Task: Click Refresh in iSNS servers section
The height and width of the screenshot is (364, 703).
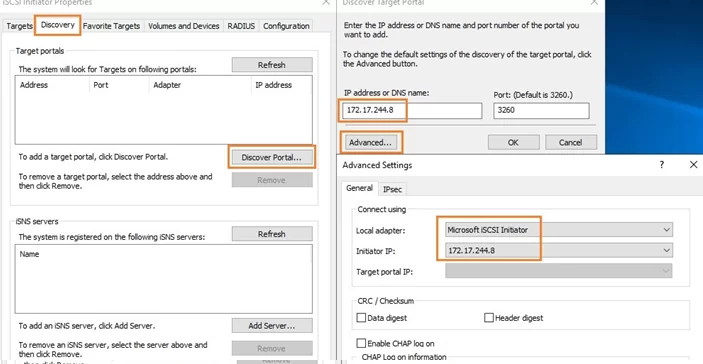Action: [x=272, y=234]
